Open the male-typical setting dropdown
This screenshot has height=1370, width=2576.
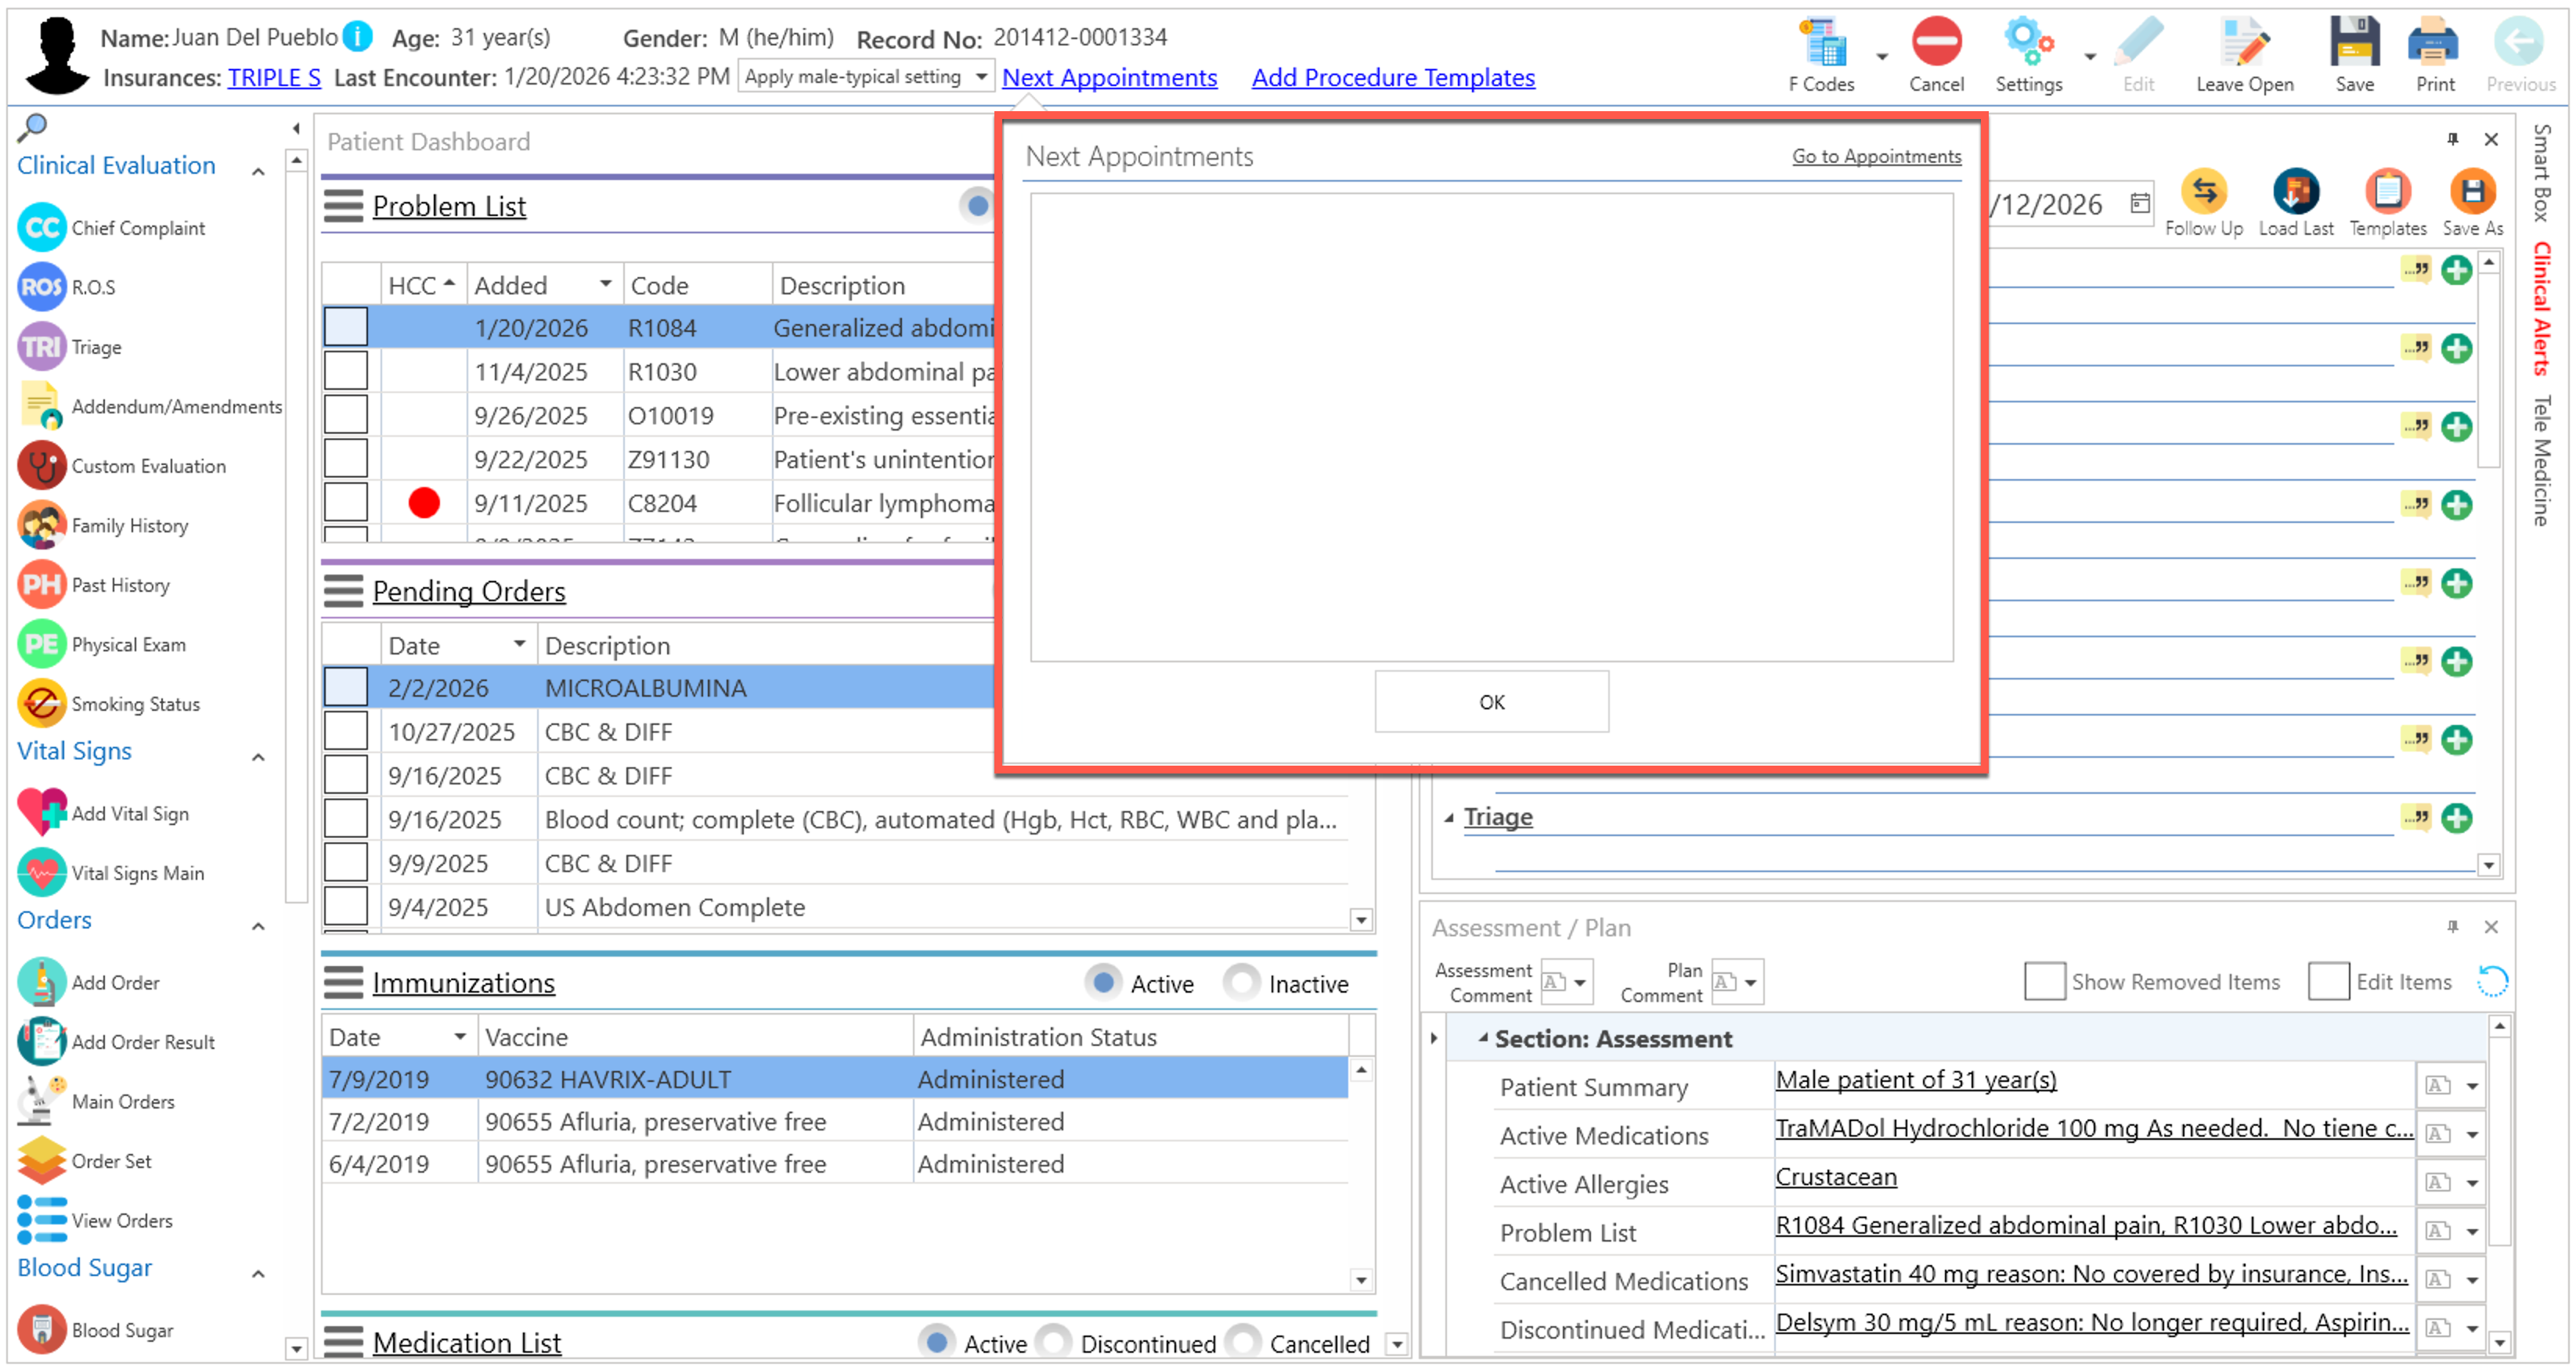(981, 77)
